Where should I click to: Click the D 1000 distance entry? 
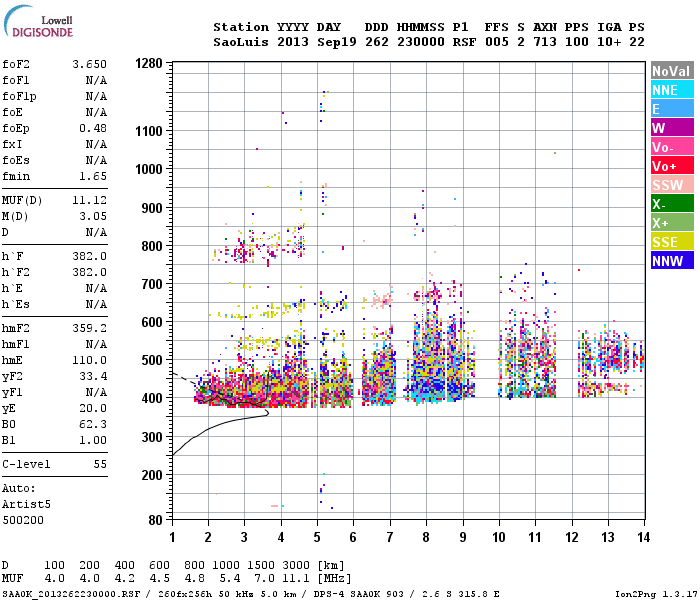coord(226,566)
